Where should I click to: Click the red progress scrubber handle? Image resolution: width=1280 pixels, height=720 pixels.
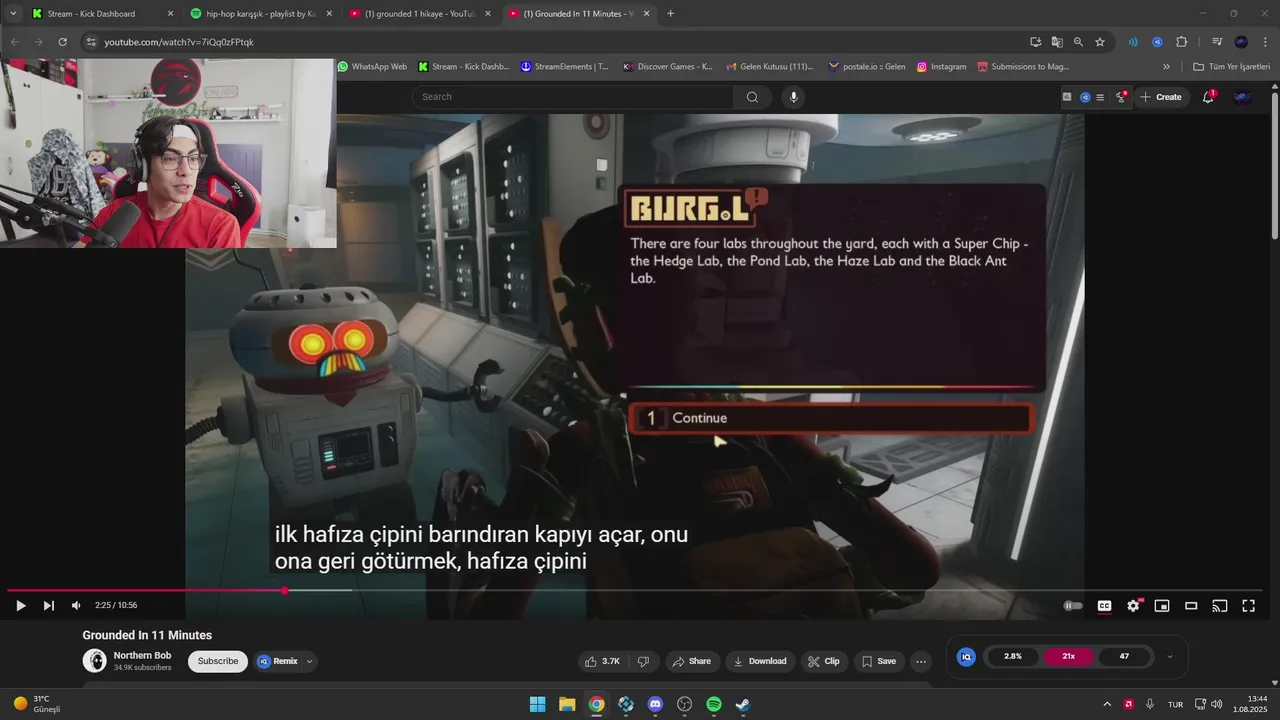point(285,591)
